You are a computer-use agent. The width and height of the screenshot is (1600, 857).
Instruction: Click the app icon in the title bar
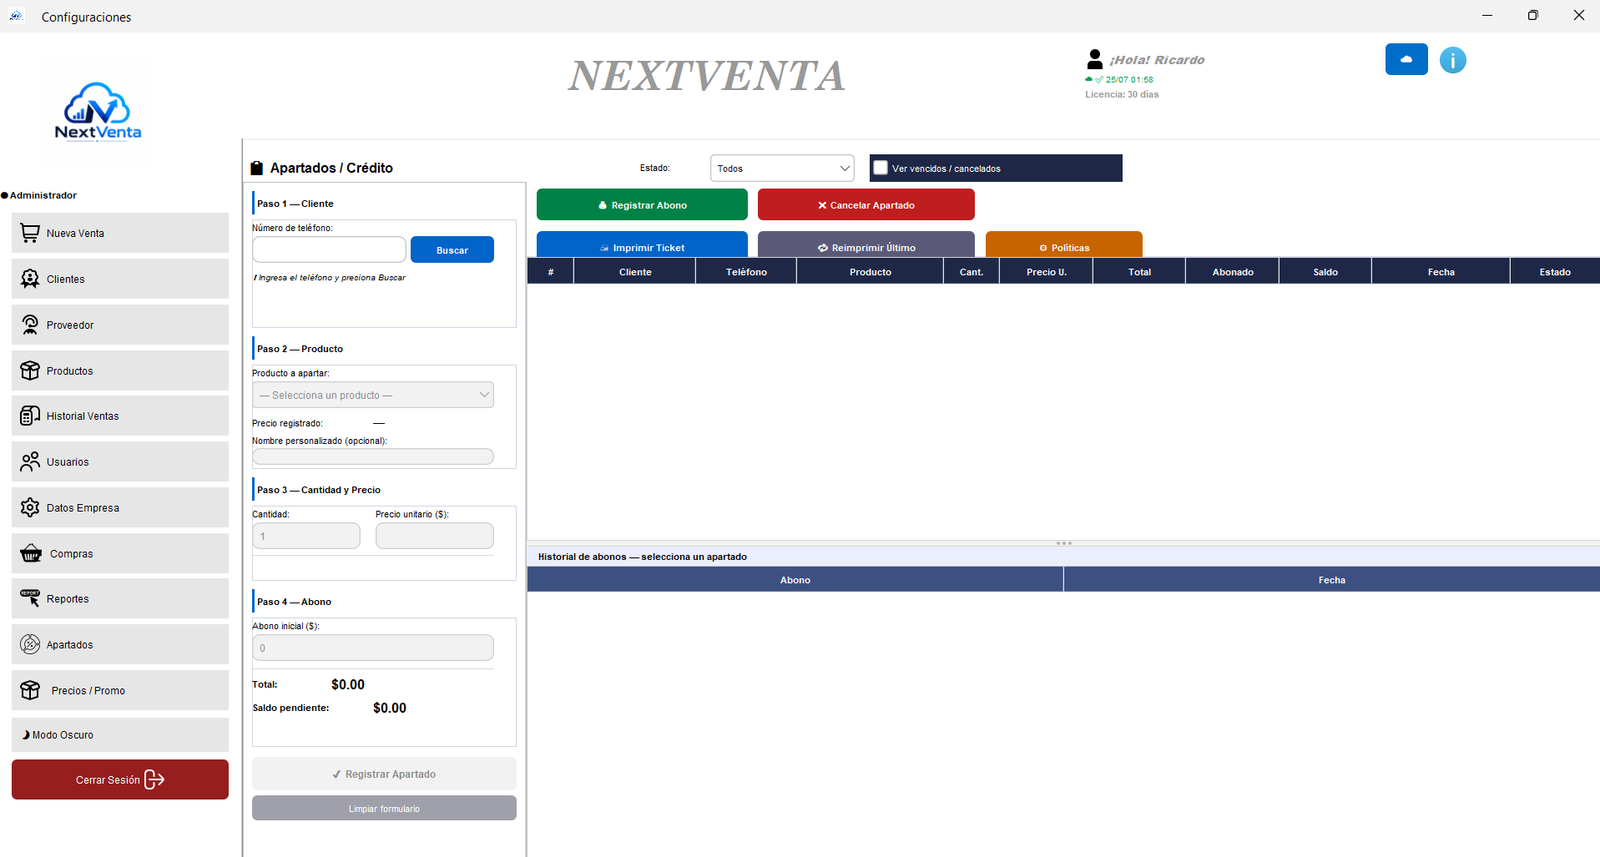[x=16, y=16]
